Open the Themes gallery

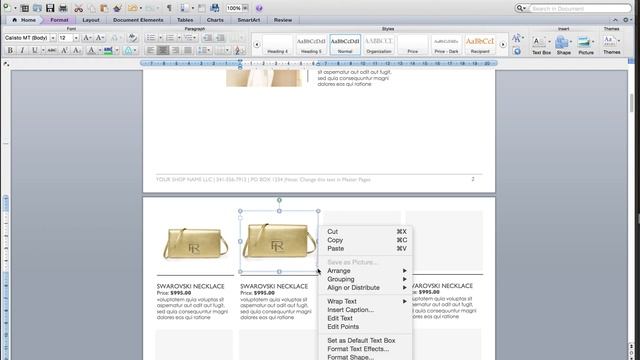[611, 44]
